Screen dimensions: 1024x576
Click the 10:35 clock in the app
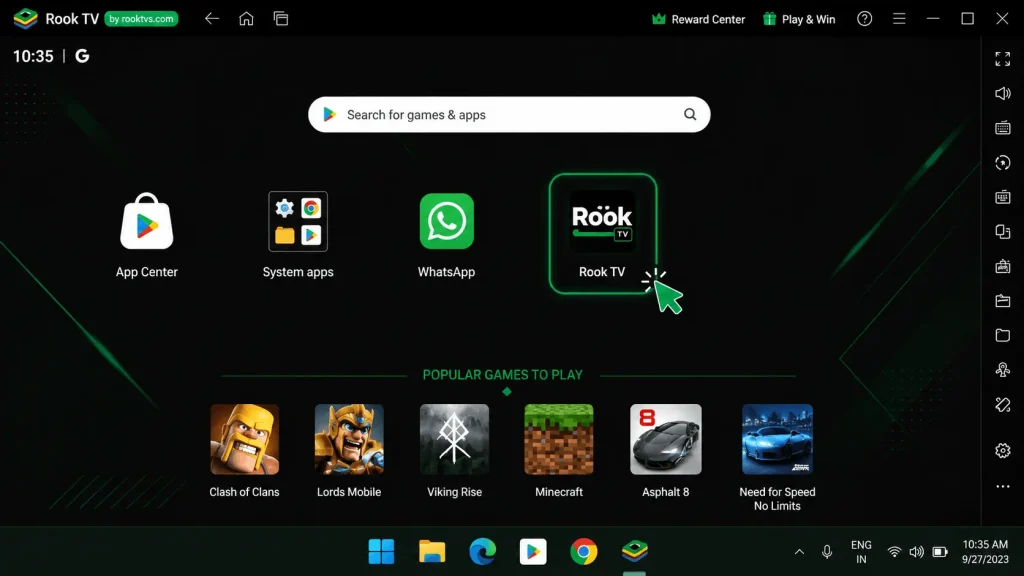(x=33, y=56)
